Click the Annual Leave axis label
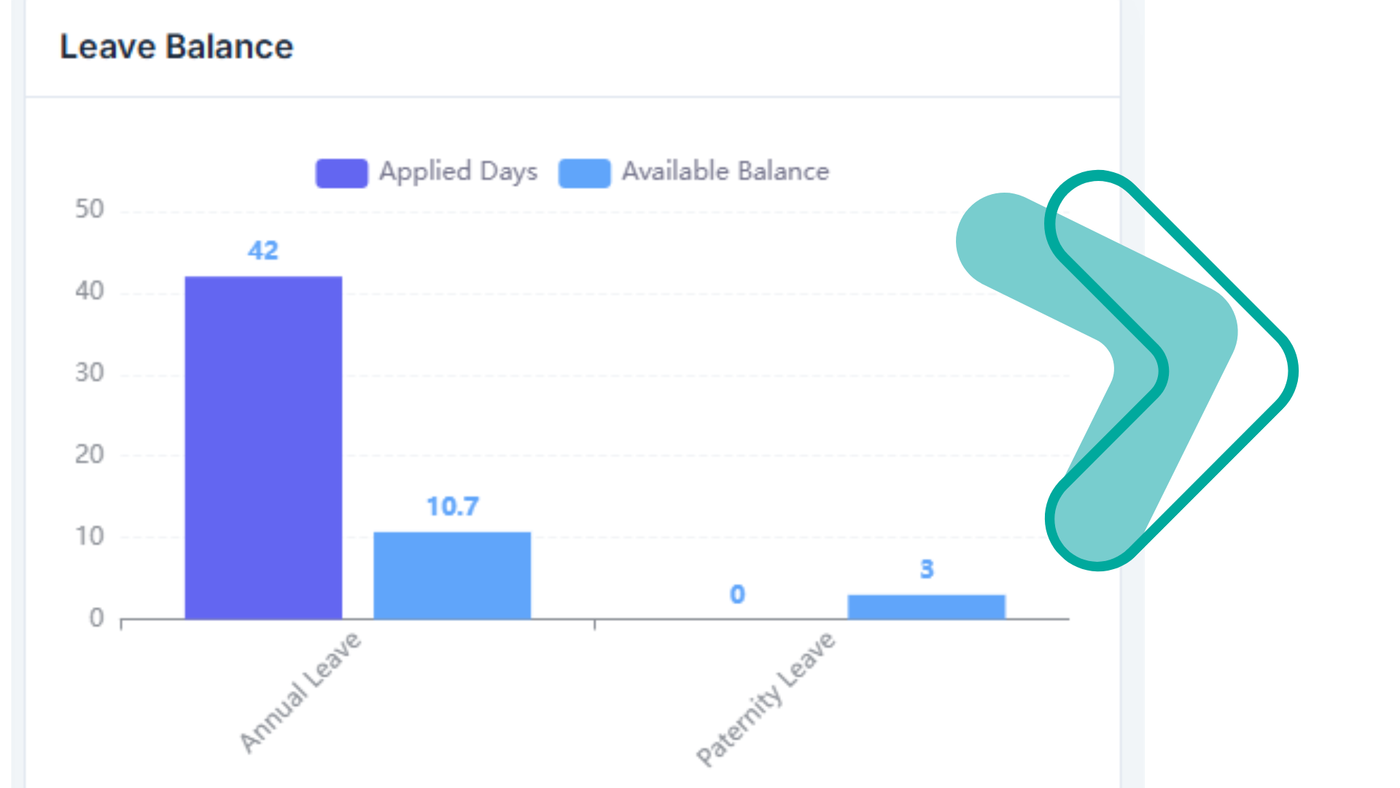1400x788 pixels. 300,691
